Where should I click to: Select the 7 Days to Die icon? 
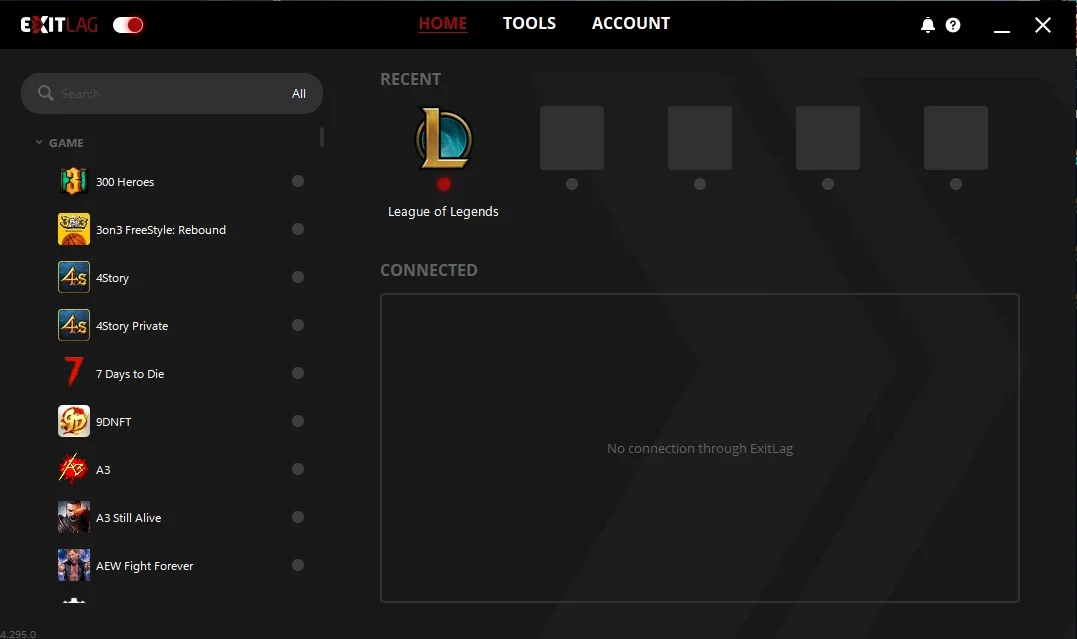click(73, 373)
